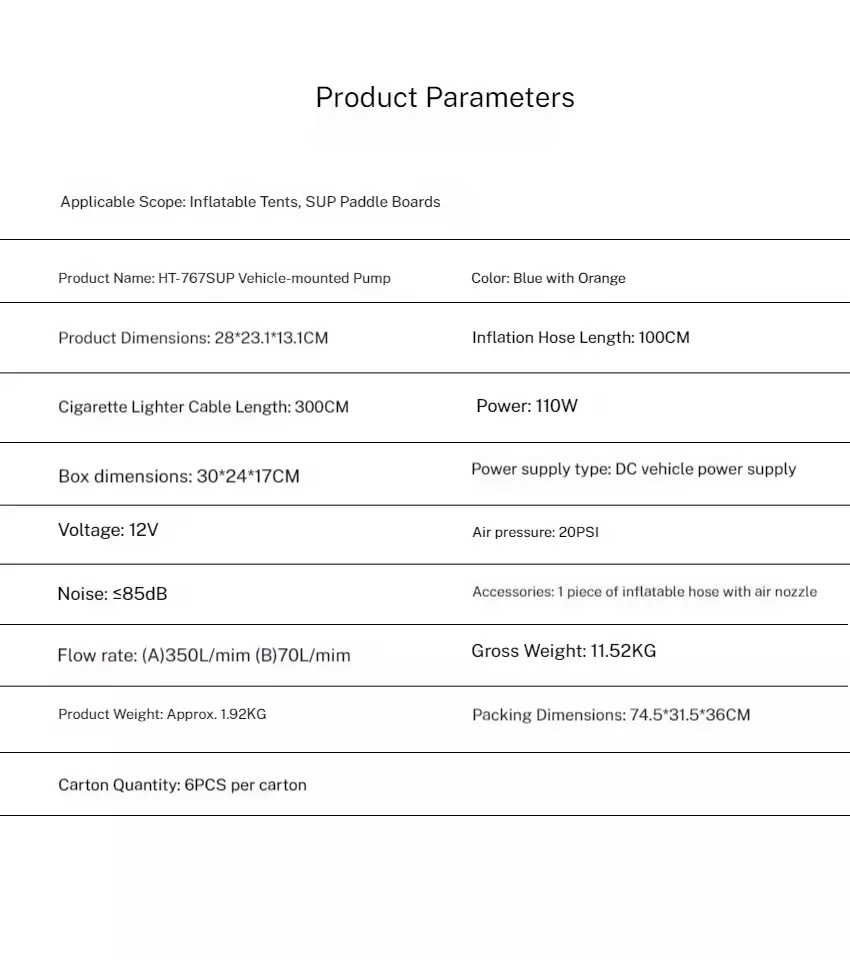850x960 pixels.
Task: Click the Power: 110W value
Action: coord(526,406)
